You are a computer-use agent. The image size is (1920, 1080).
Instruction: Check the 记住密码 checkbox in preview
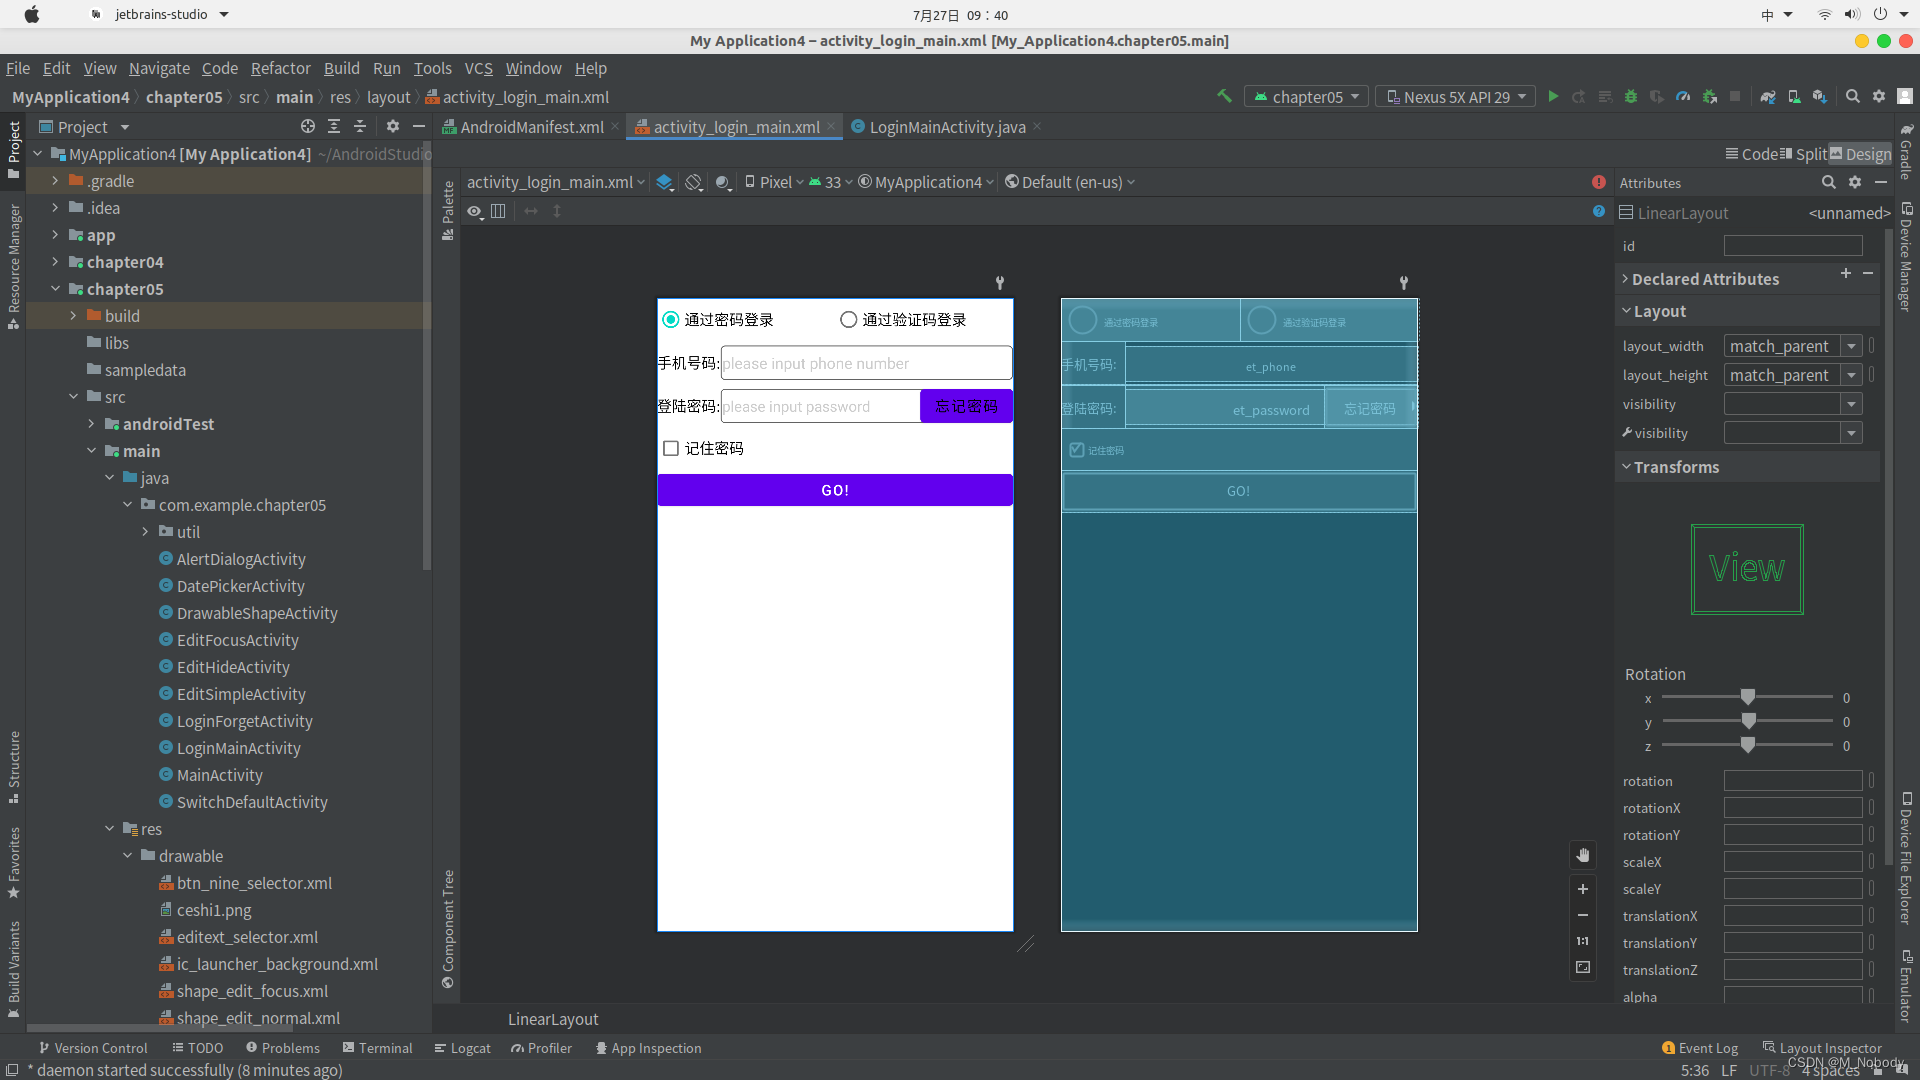[x=670, y=448]
